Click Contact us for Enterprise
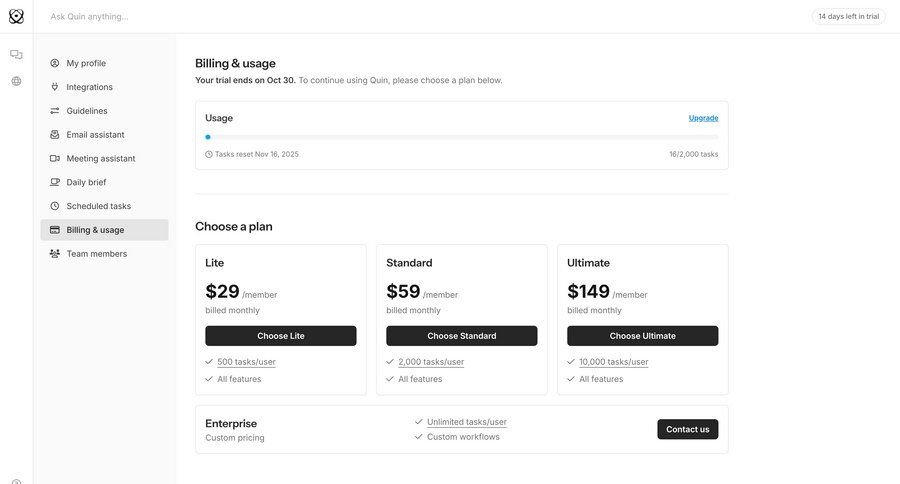Screen dimensions: 900x484 click(687, 429)
